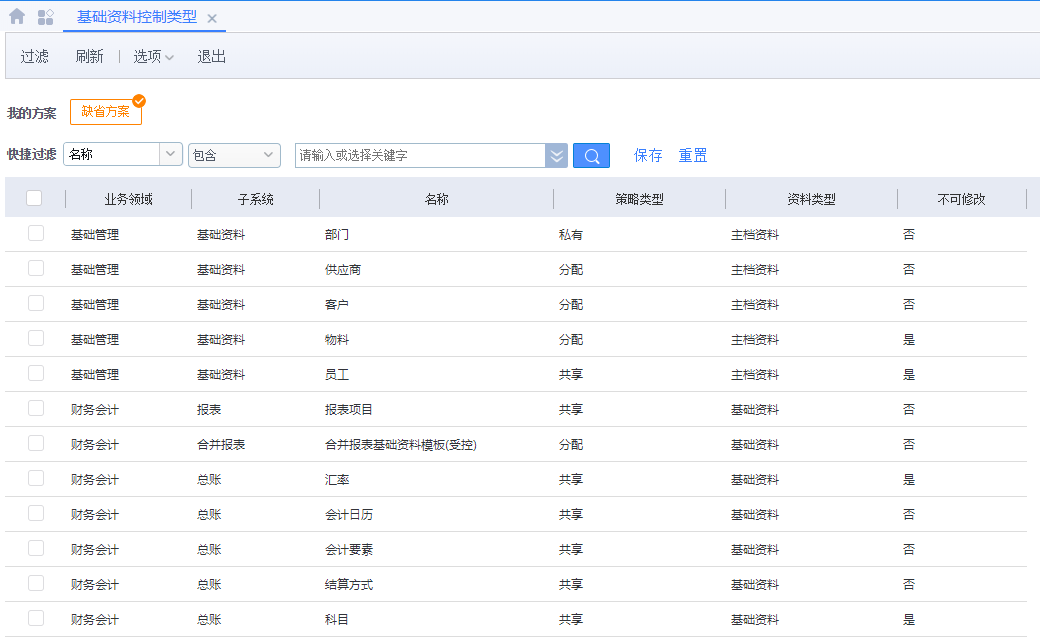Image resolution: width=1040 pixels, height=644 pixels.
Task: Click the blue magnifier search button
Action: (591, 155)
